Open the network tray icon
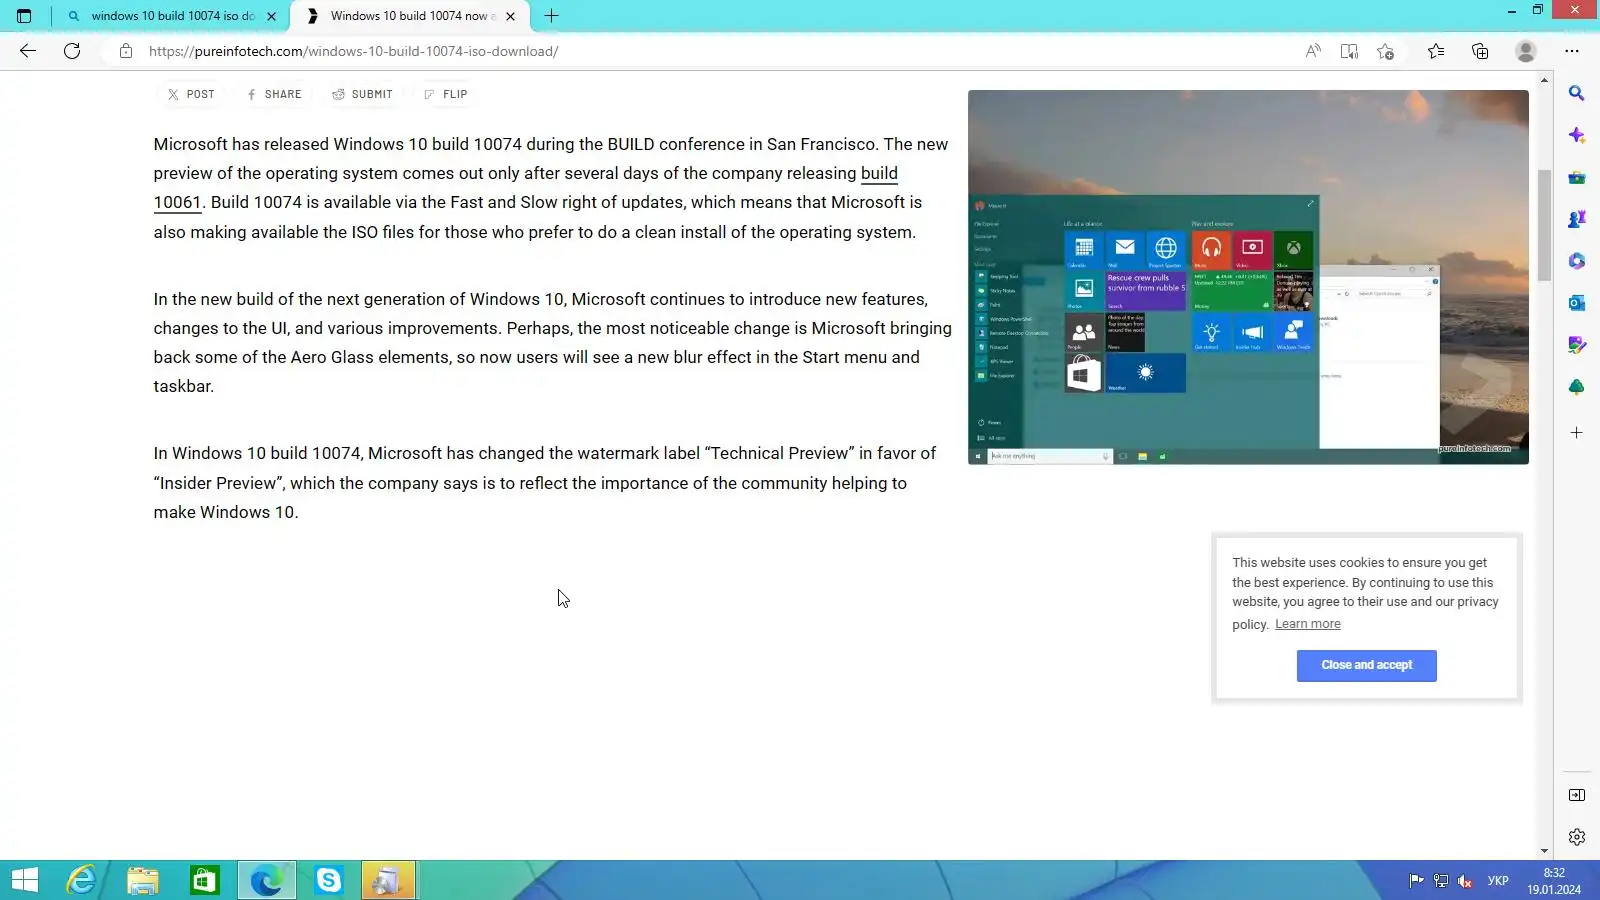1600x900 pixels. click(x=1441, y=881)
